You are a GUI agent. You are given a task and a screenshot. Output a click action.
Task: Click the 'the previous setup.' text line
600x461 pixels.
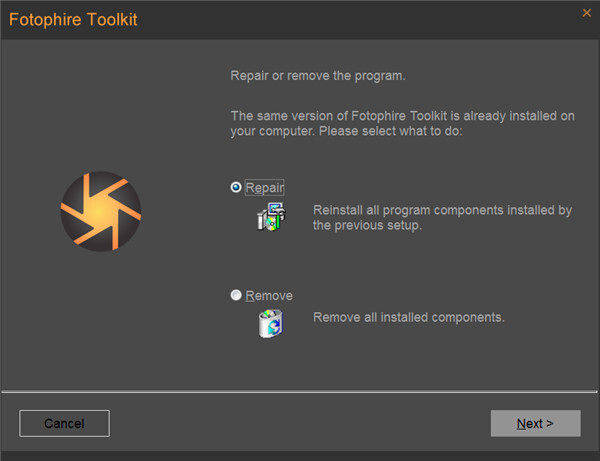367,225
